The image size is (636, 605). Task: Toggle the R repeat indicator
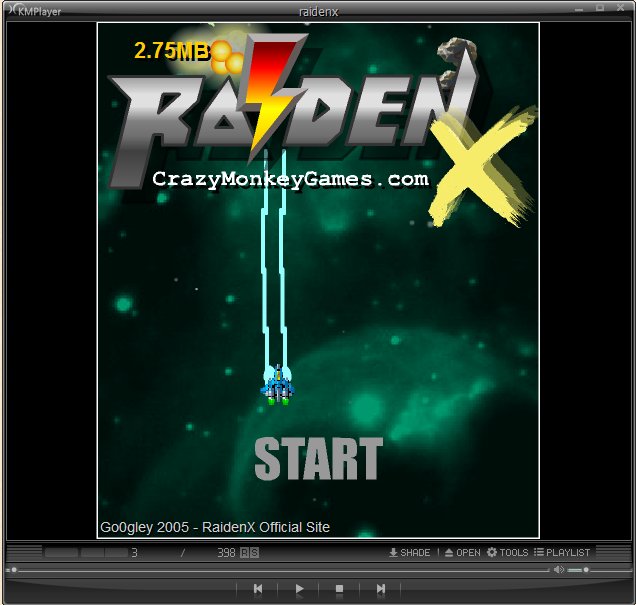(x=245, y=553)
